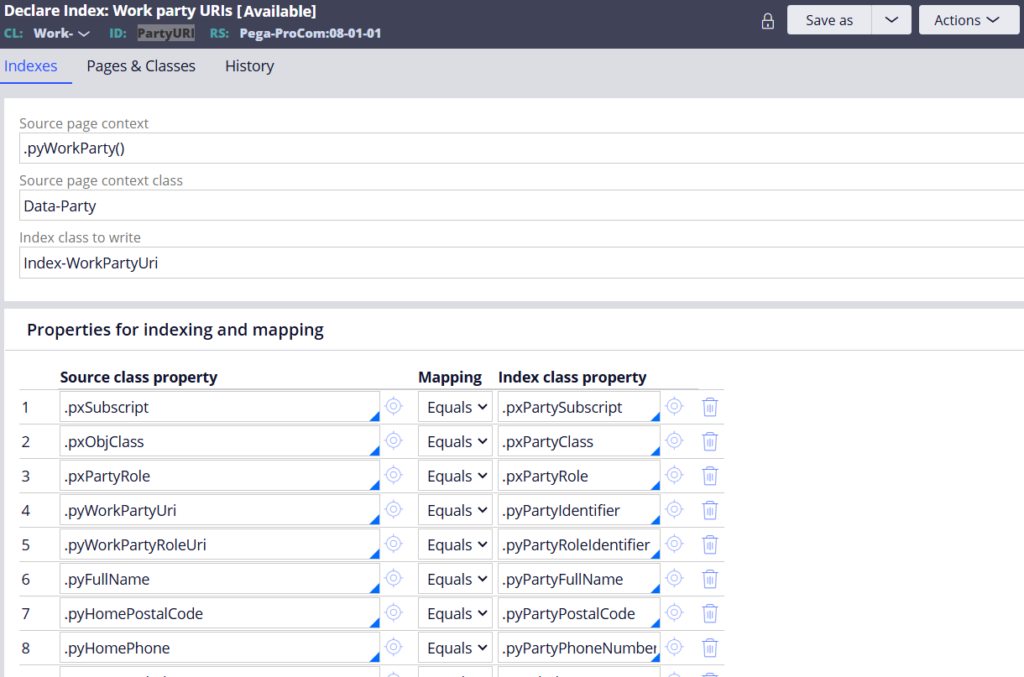This screenshot has height=677, width=1024.
Task: Remove the .pyHomePhone mapping row
Action: click(710, 648)
